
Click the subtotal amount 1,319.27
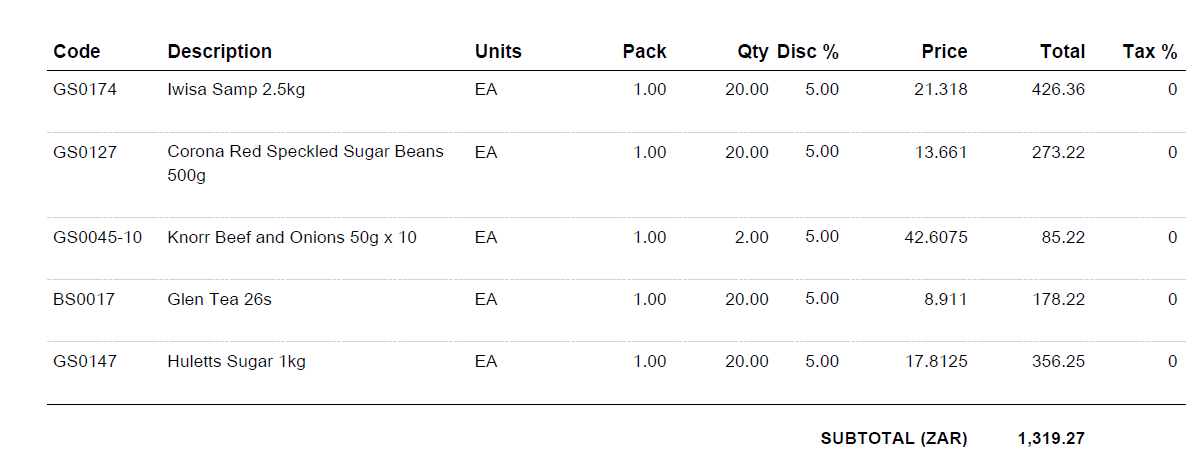[1051, 439]
